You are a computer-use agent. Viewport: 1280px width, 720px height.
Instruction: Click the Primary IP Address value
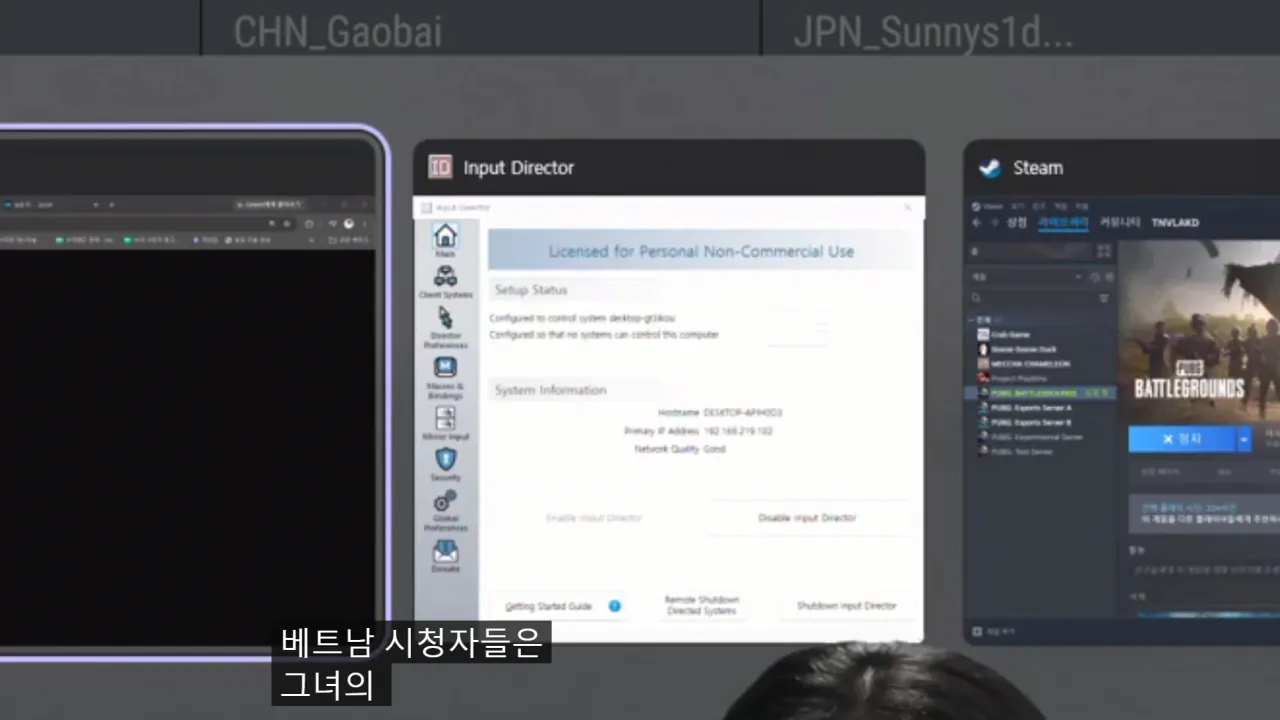coord(738,431)
